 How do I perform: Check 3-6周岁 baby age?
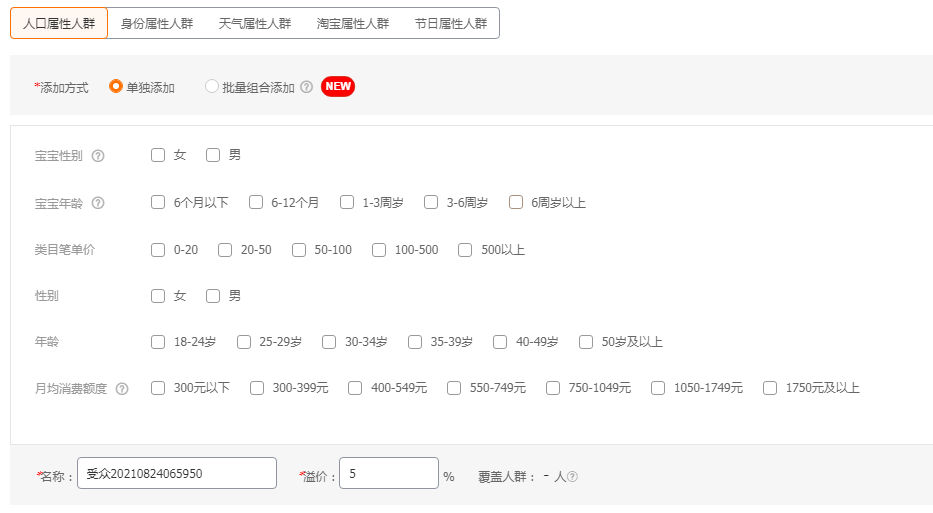point(431,202)
